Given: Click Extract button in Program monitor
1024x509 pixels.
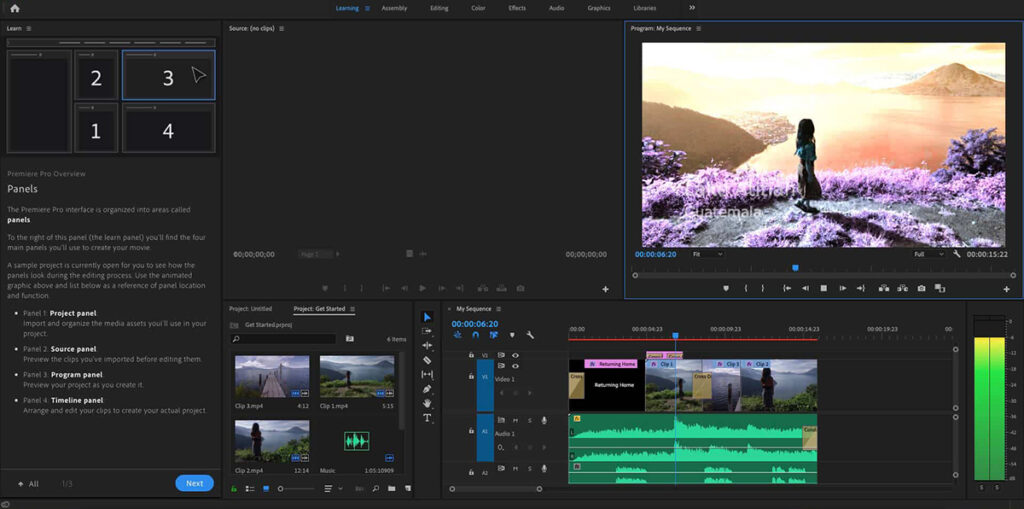Looking at the screenshot, I should pyautogui.click(x=903, y=288).
